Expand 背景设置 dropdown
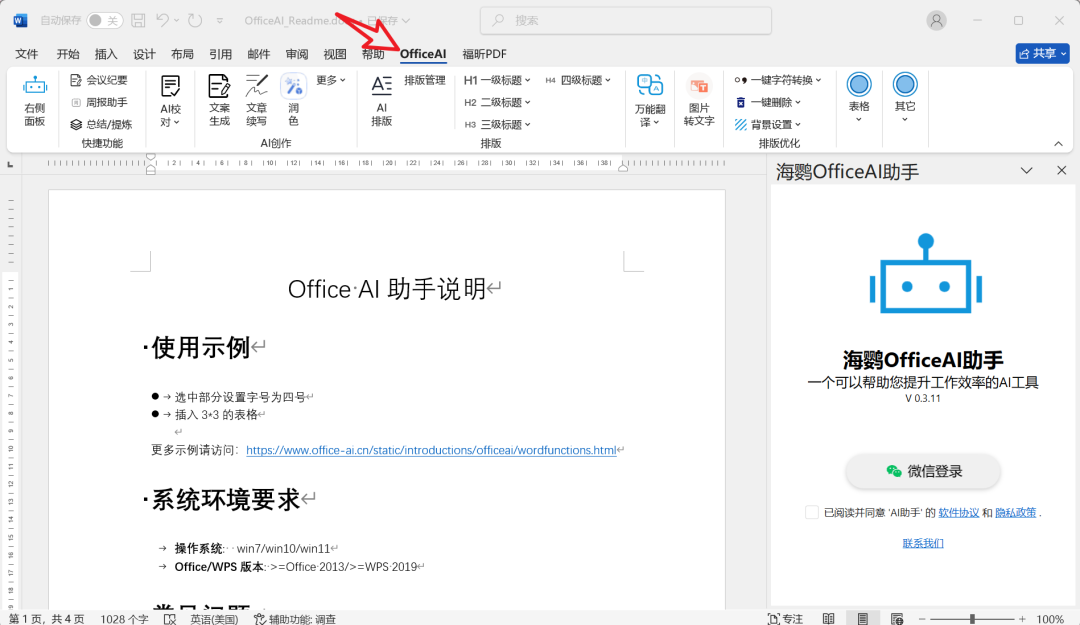Viewport: 1080px width, 625px height. tap(768, 125)
